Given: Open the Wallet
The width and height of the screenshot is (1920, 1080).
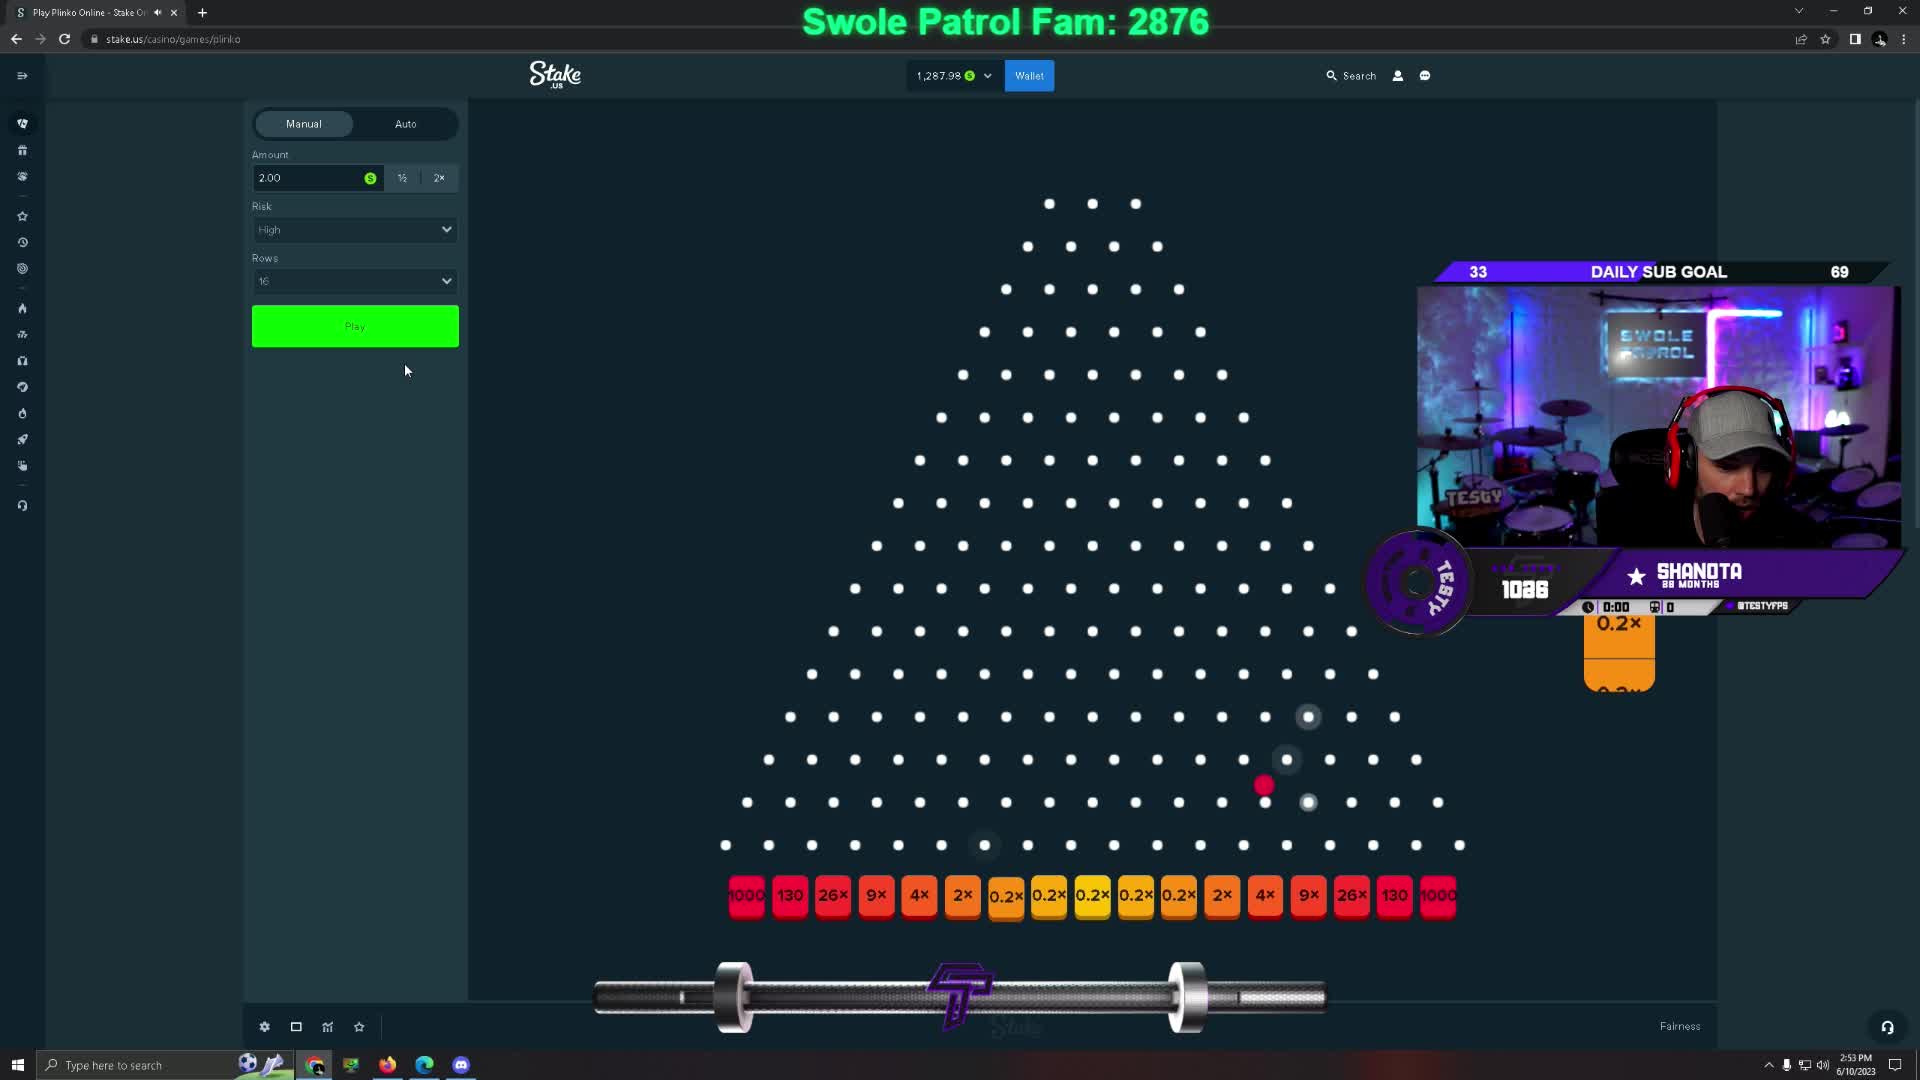Looking at the screenshot, I should click(1029, 76).
